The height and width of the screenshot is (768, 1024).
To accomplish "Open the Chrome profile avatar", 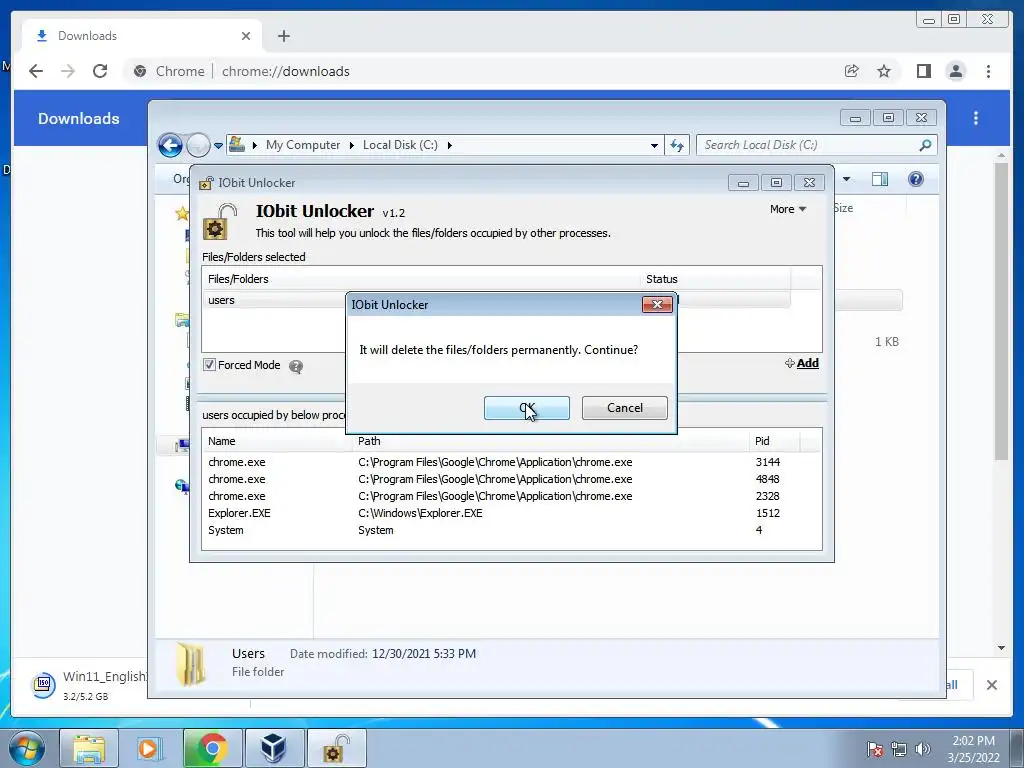I will coord(955,71).
